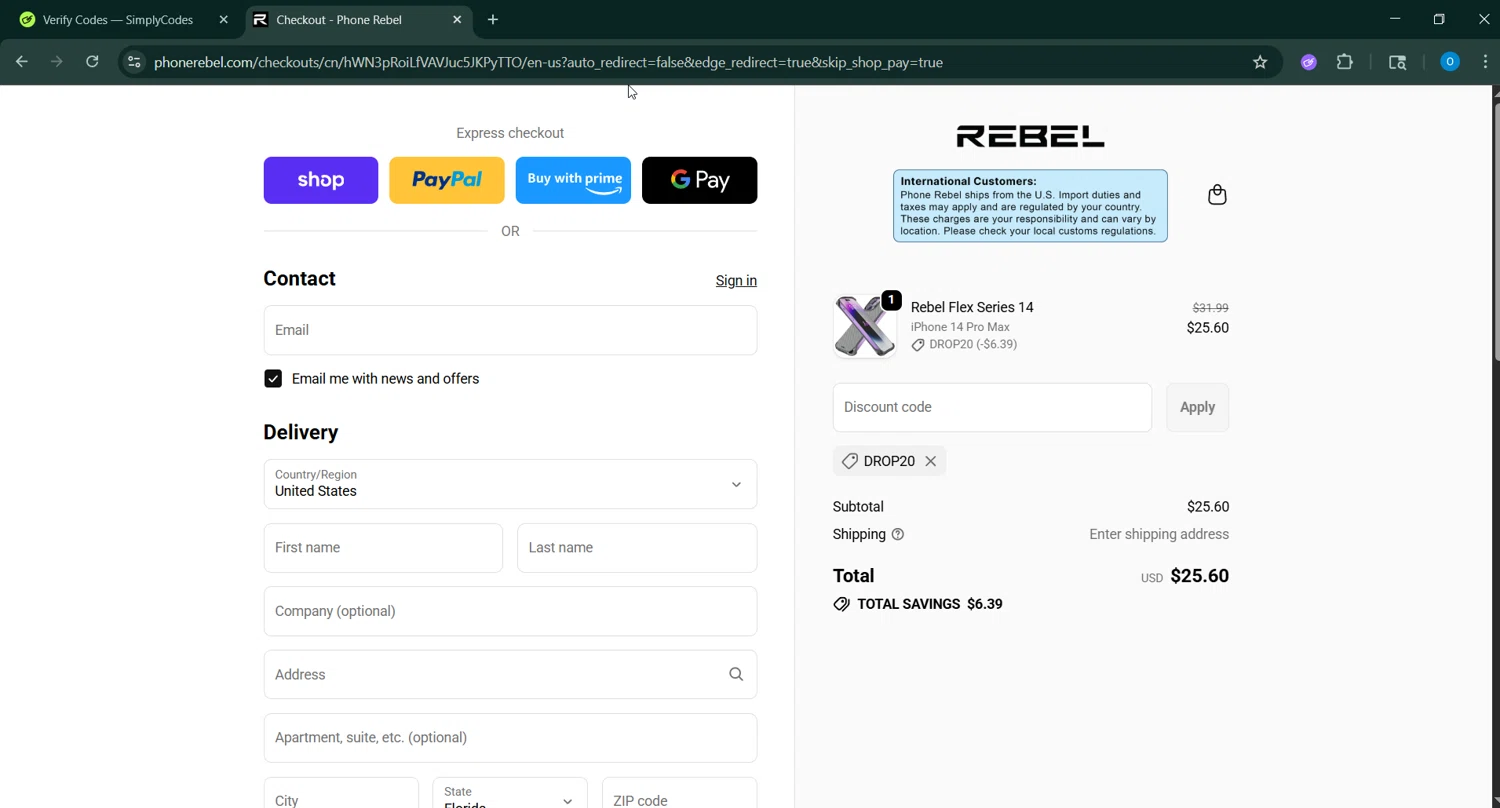Click the Express checkout heading

[510, 133]
